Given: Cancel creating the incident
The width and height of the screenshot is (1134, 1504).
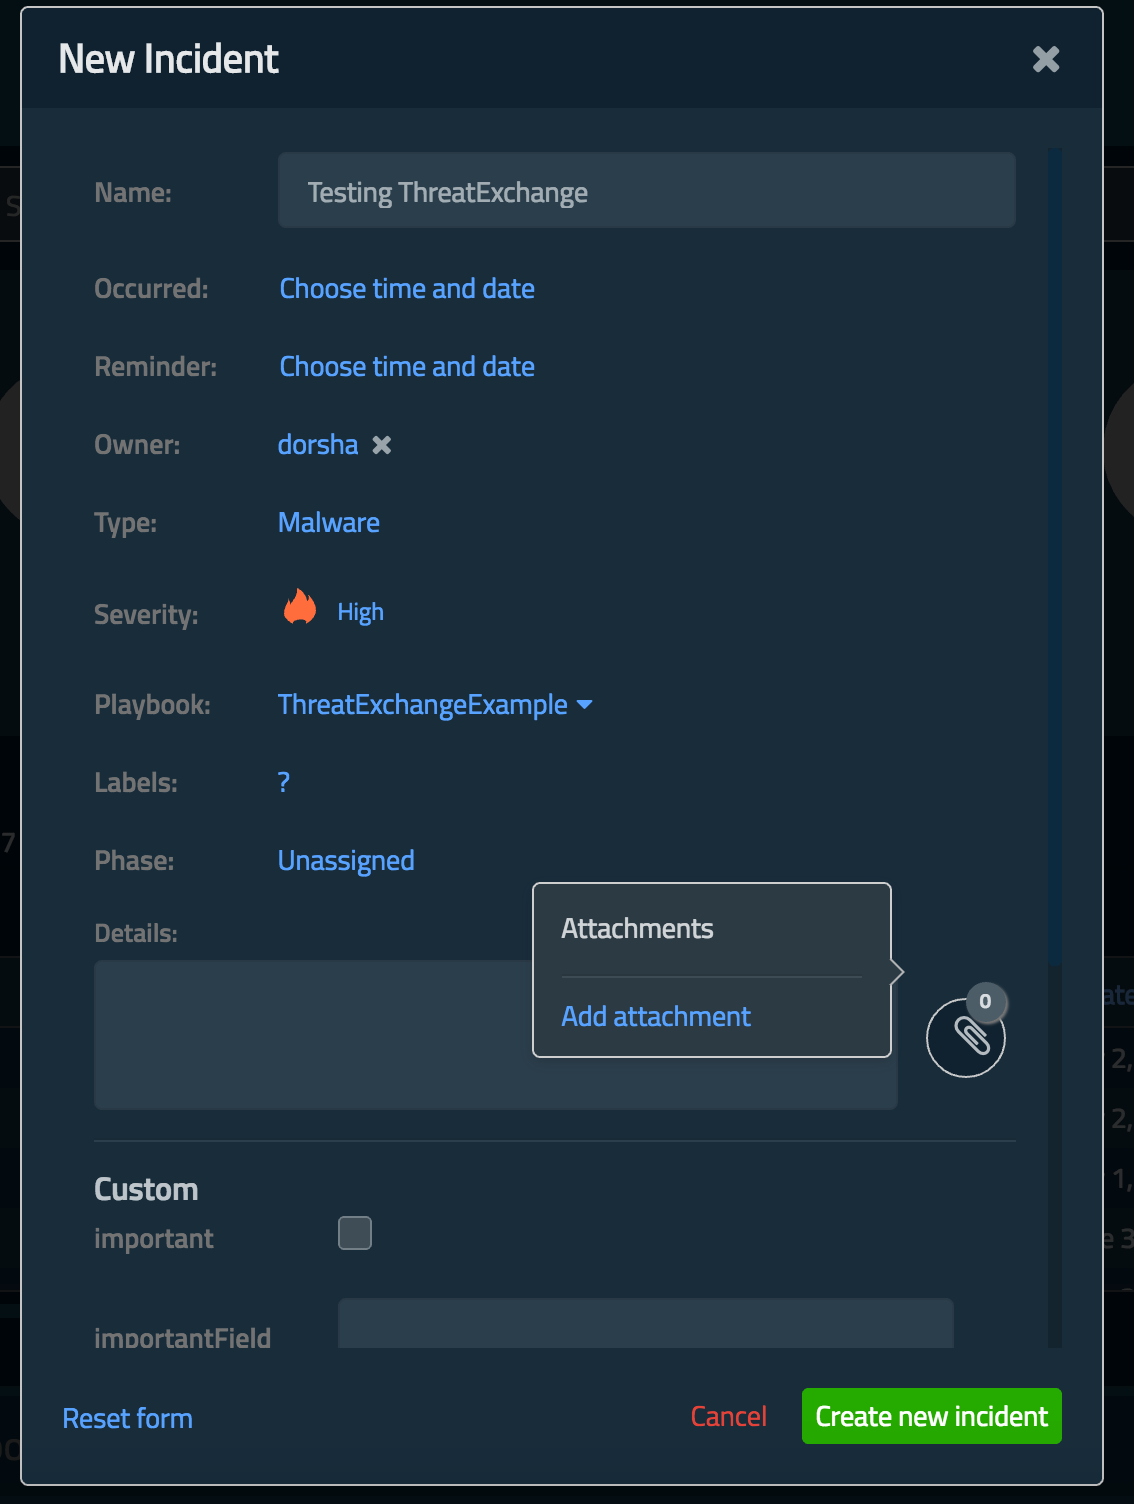Looking at the screenshot, I should click(x=728, y=1416).
